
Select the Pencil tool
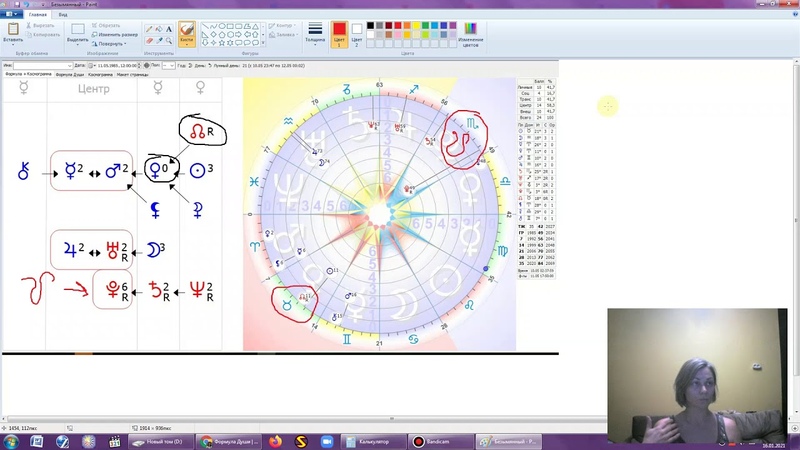[148, 30]
